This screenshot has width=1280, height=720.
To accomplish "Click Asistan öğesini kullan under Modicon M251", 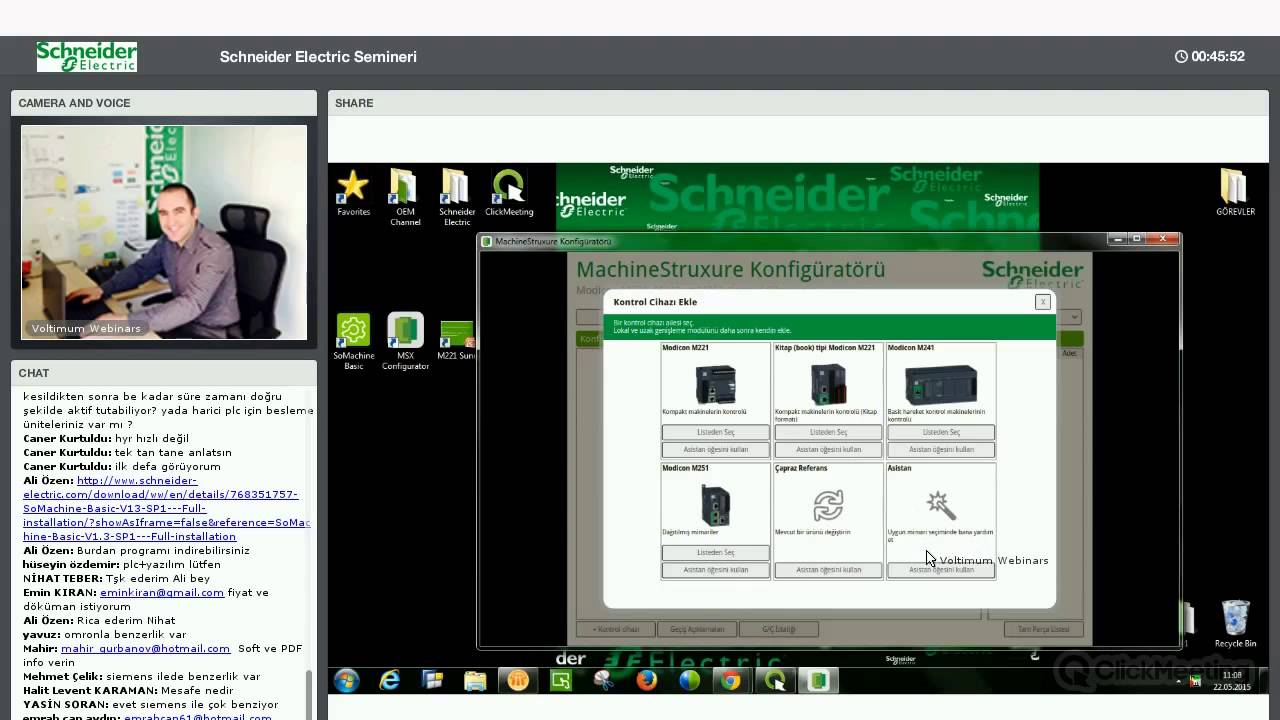I will 715,570.
